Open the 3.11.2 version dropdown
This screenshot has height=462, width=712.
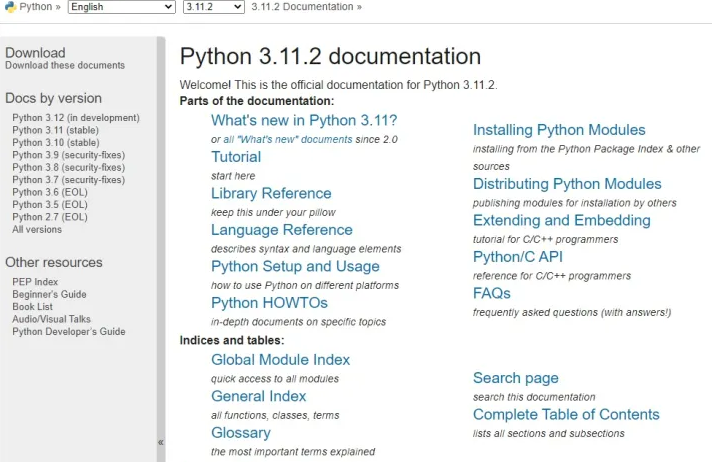click(213, 7)
